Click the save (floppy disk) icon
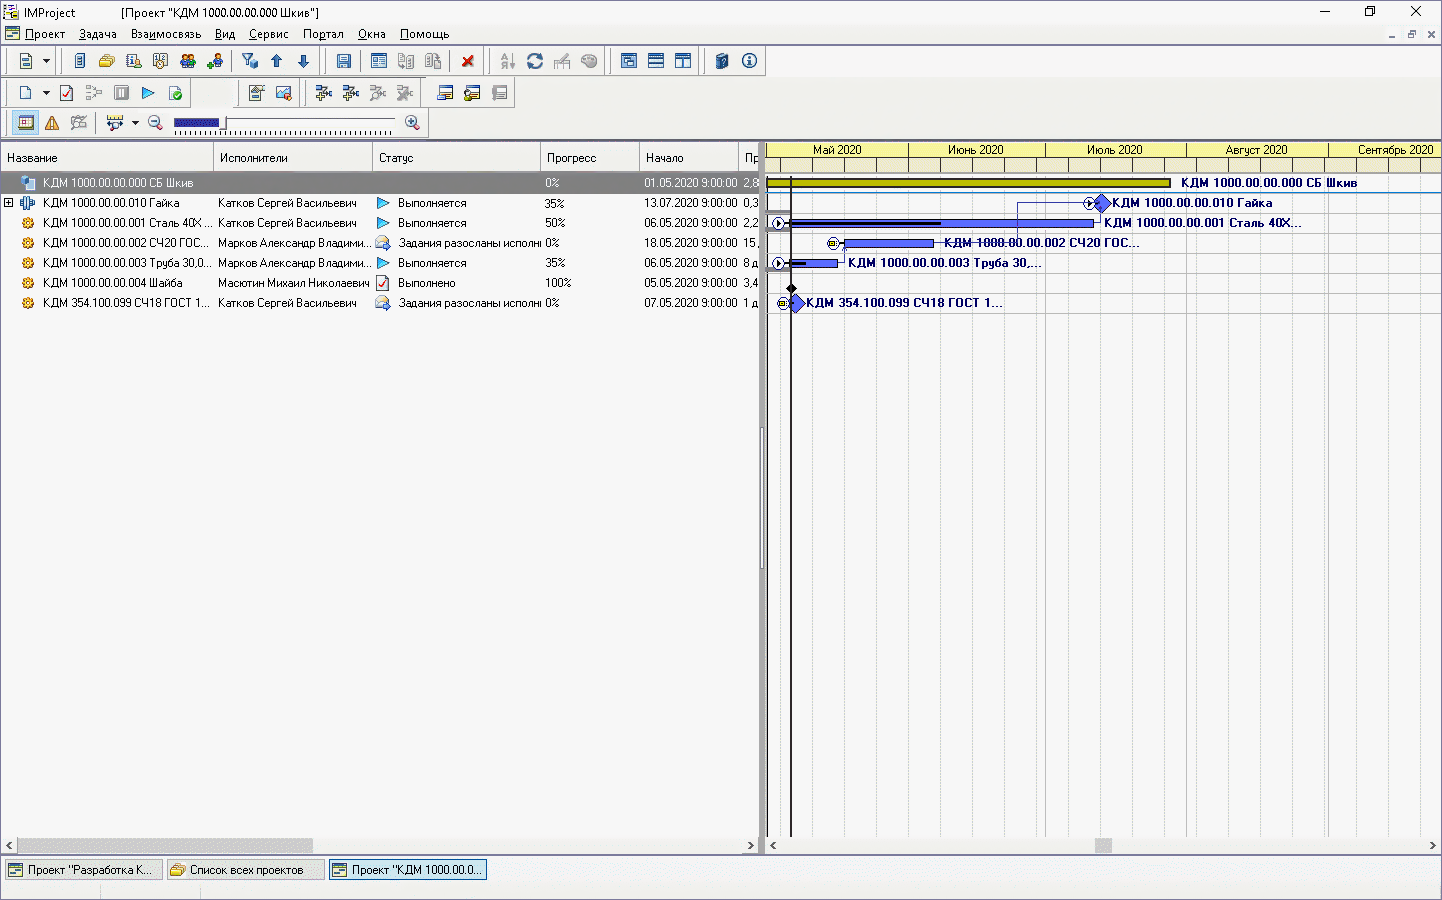Viewport: 1442px width, 900px height. click(x=343, y=61)
